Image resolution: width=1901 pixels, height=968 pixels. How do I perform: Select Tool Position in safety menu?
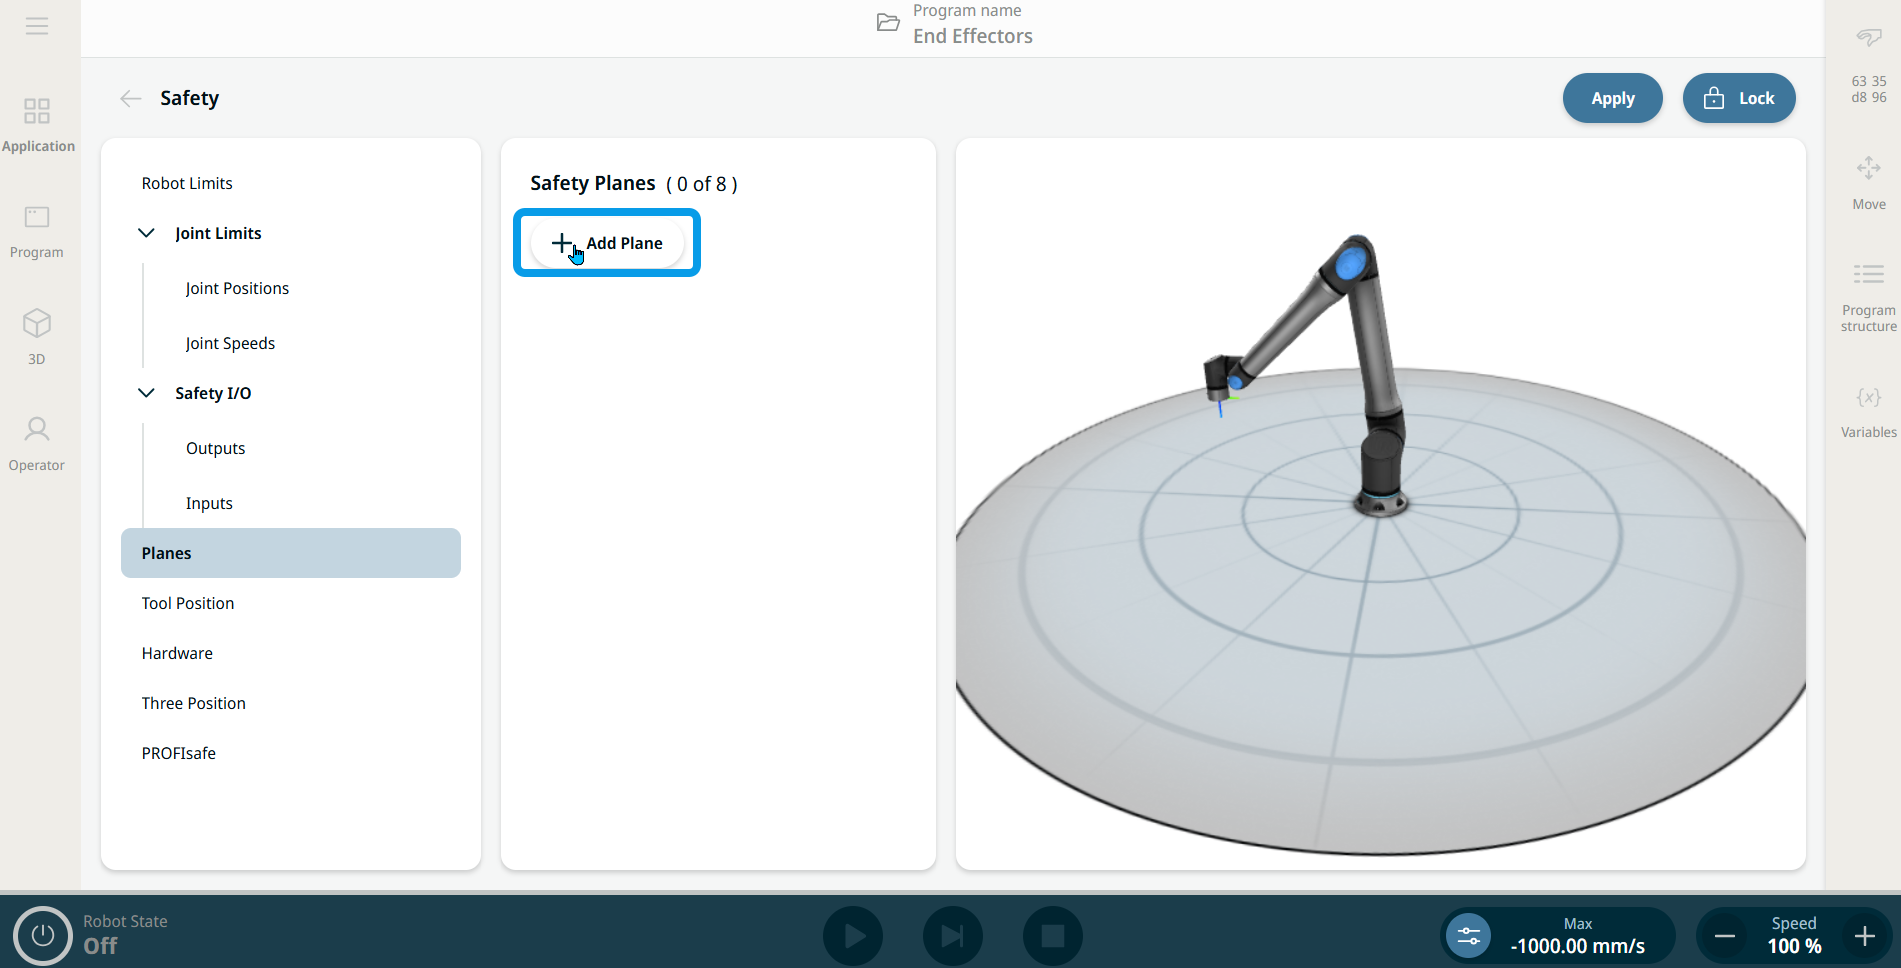point(188,603)
